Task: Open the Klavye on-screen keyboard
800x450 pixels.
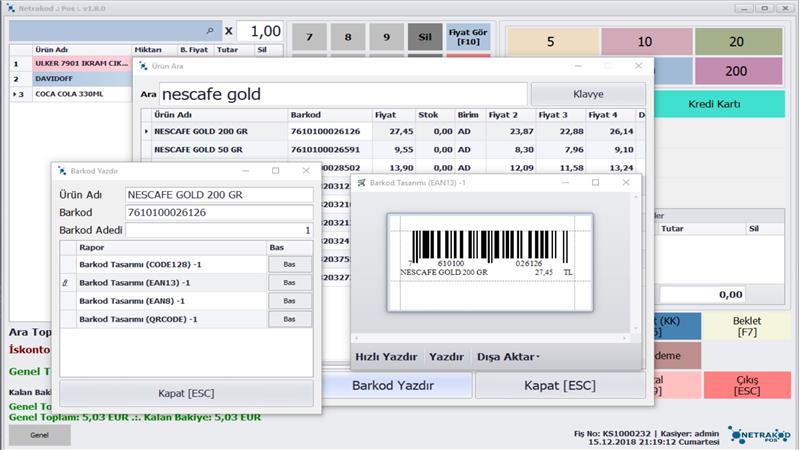Action: pos(588,94)
